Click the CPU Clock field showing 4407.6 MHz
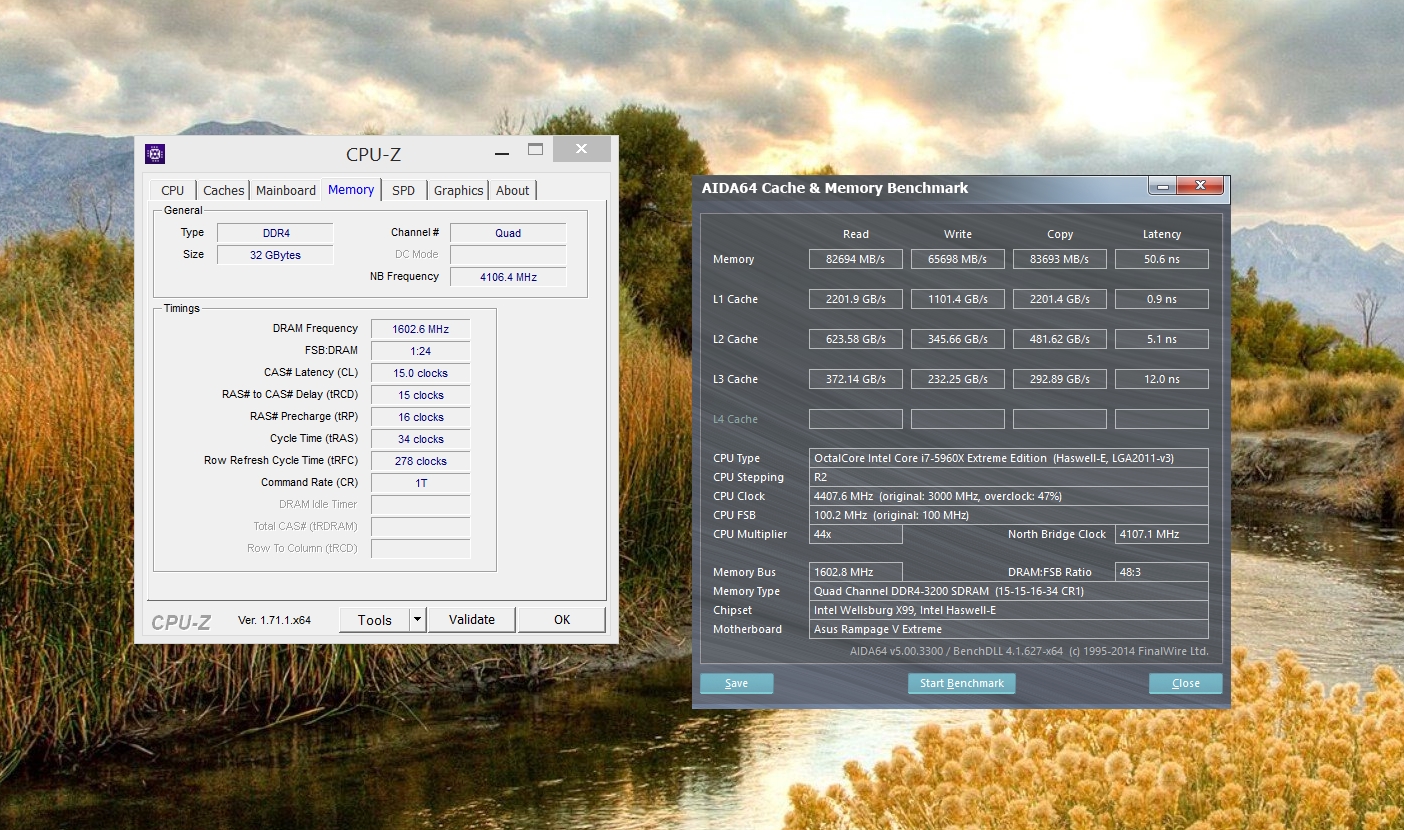This screenshot has height=830, width=1404. click(x=1009, y=496)
